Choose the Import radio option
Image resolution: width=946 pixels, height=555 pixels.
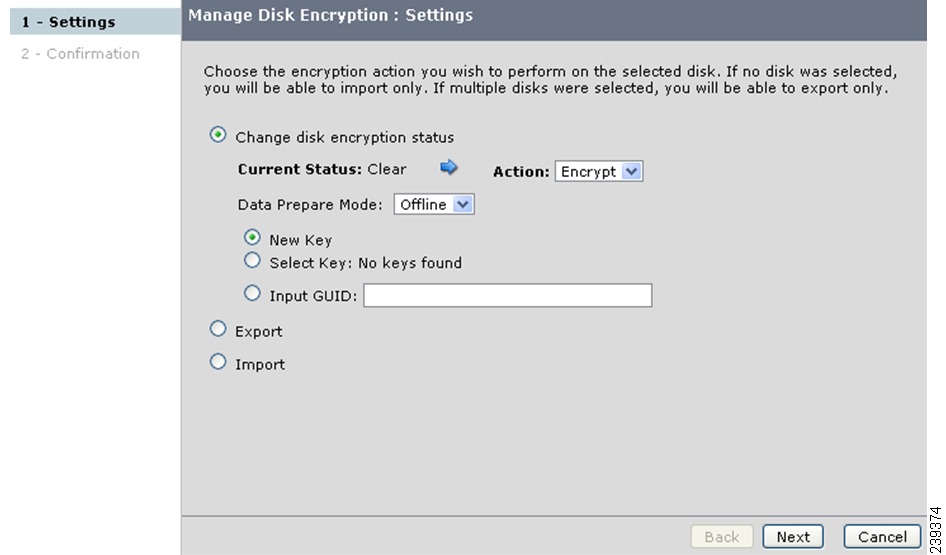(x=218, y=362)
